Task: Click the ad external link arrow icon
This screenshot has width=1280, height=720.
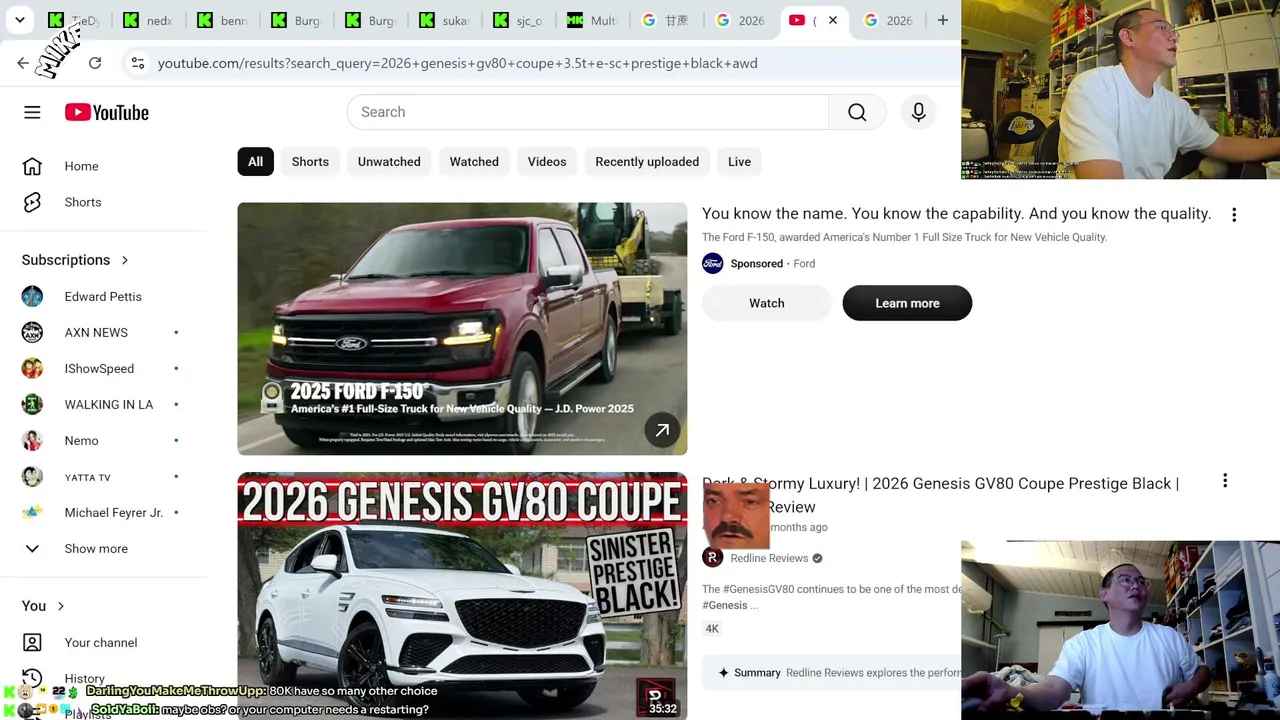Action: 662,430
